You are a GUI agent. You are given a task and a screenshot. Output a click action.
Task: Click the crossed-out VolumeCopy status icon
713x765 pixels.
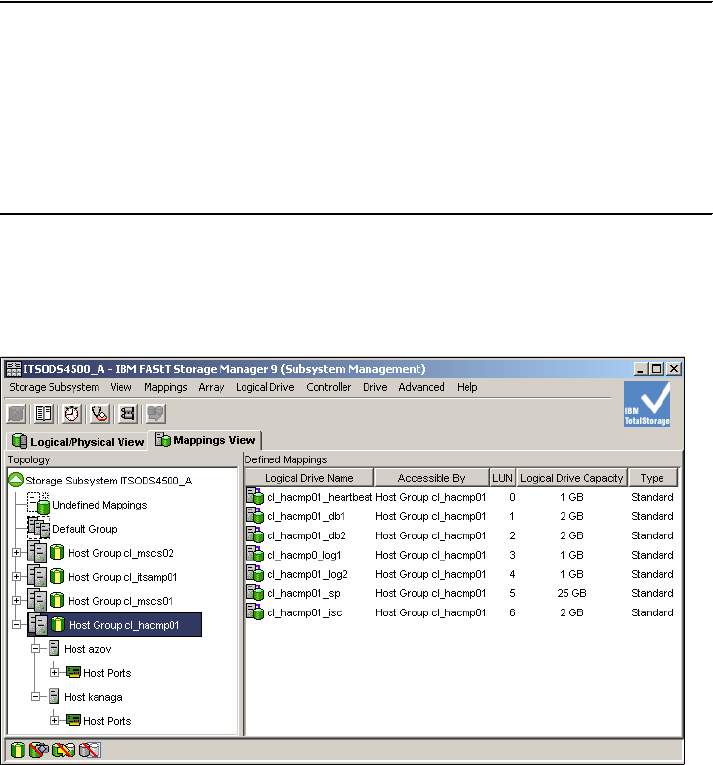tap(63, 750)
